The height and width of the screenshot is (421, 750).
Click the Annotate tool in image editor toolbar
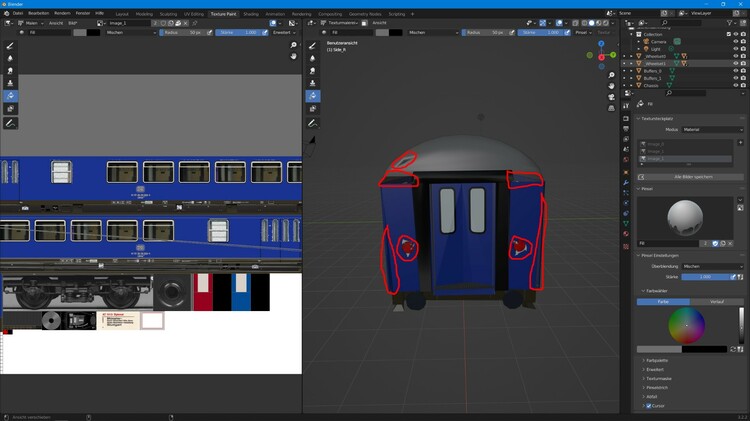tap(10, 122)
